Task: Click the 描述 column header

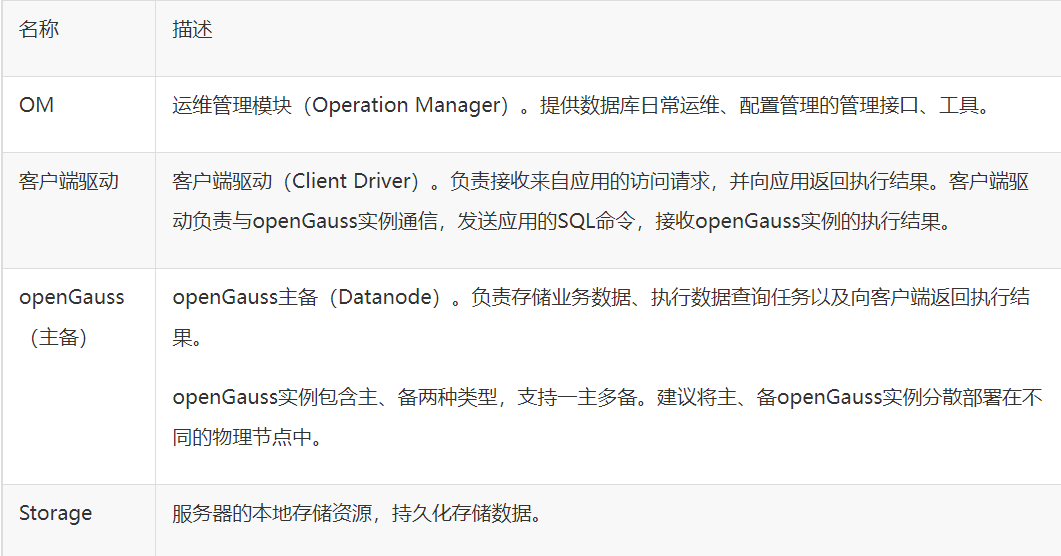Action: (192, 29)
